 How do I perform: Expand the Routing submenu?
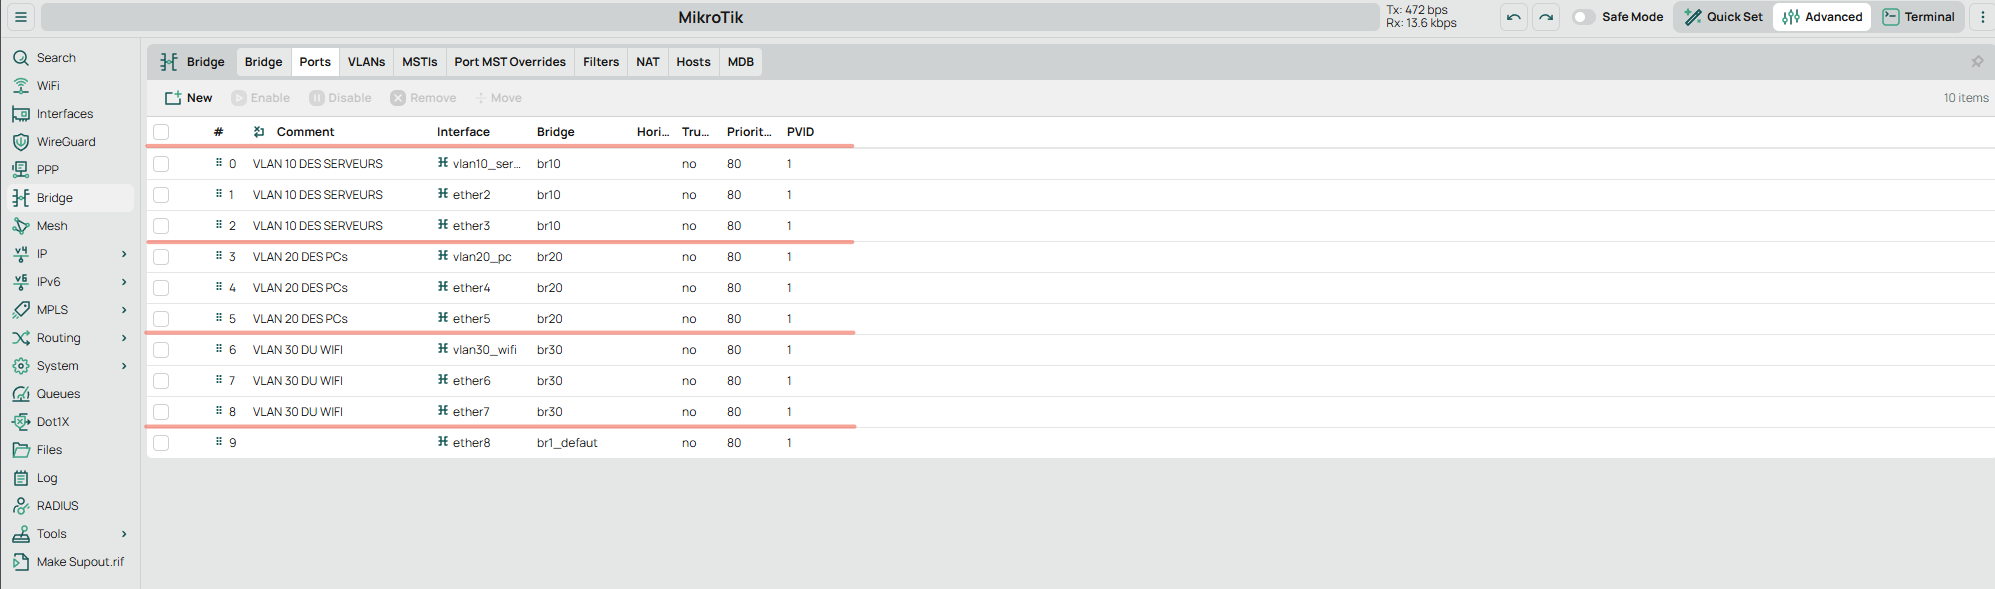pyautogui.click(x=124, y=338)
